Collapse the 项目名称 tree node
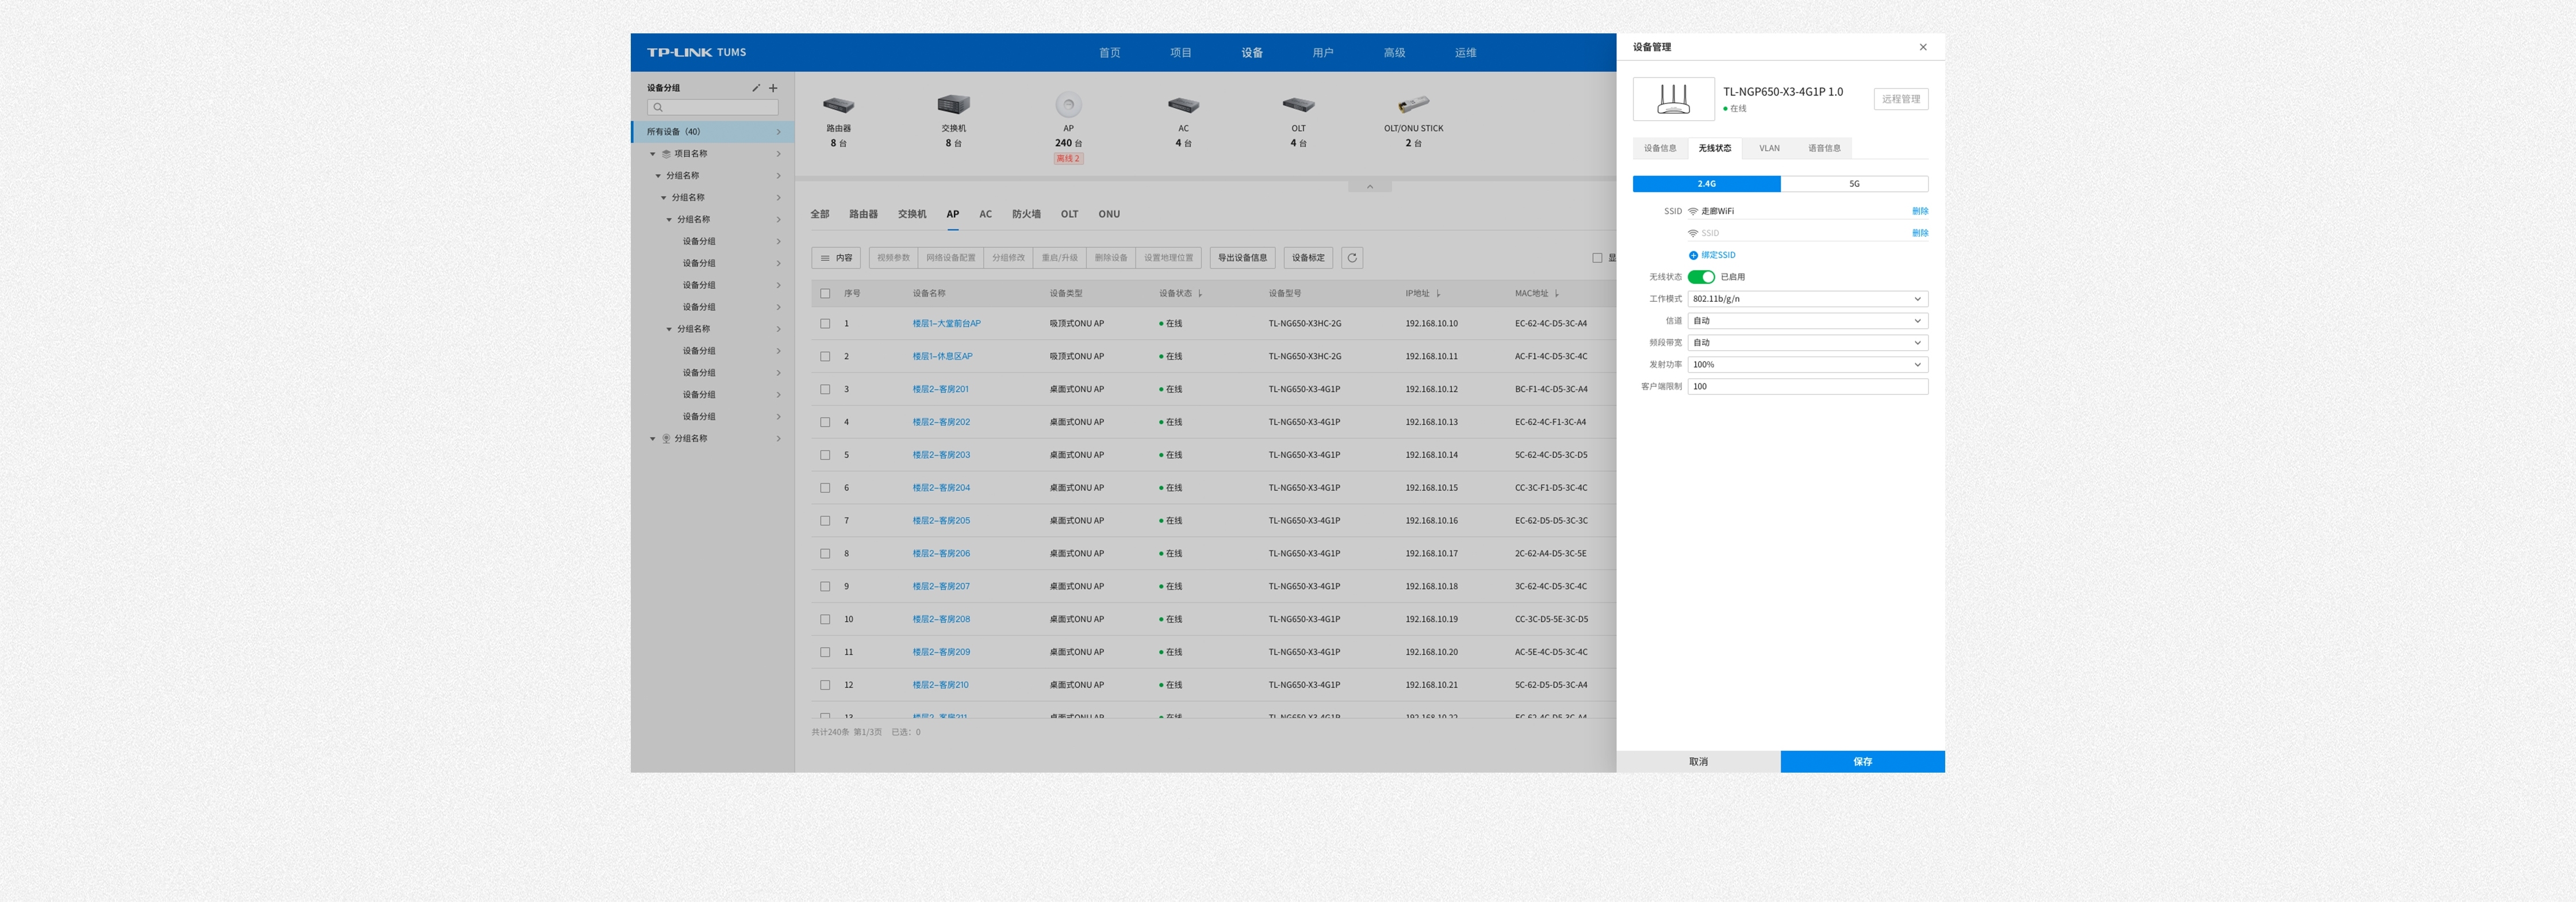 tap(653, 154)
